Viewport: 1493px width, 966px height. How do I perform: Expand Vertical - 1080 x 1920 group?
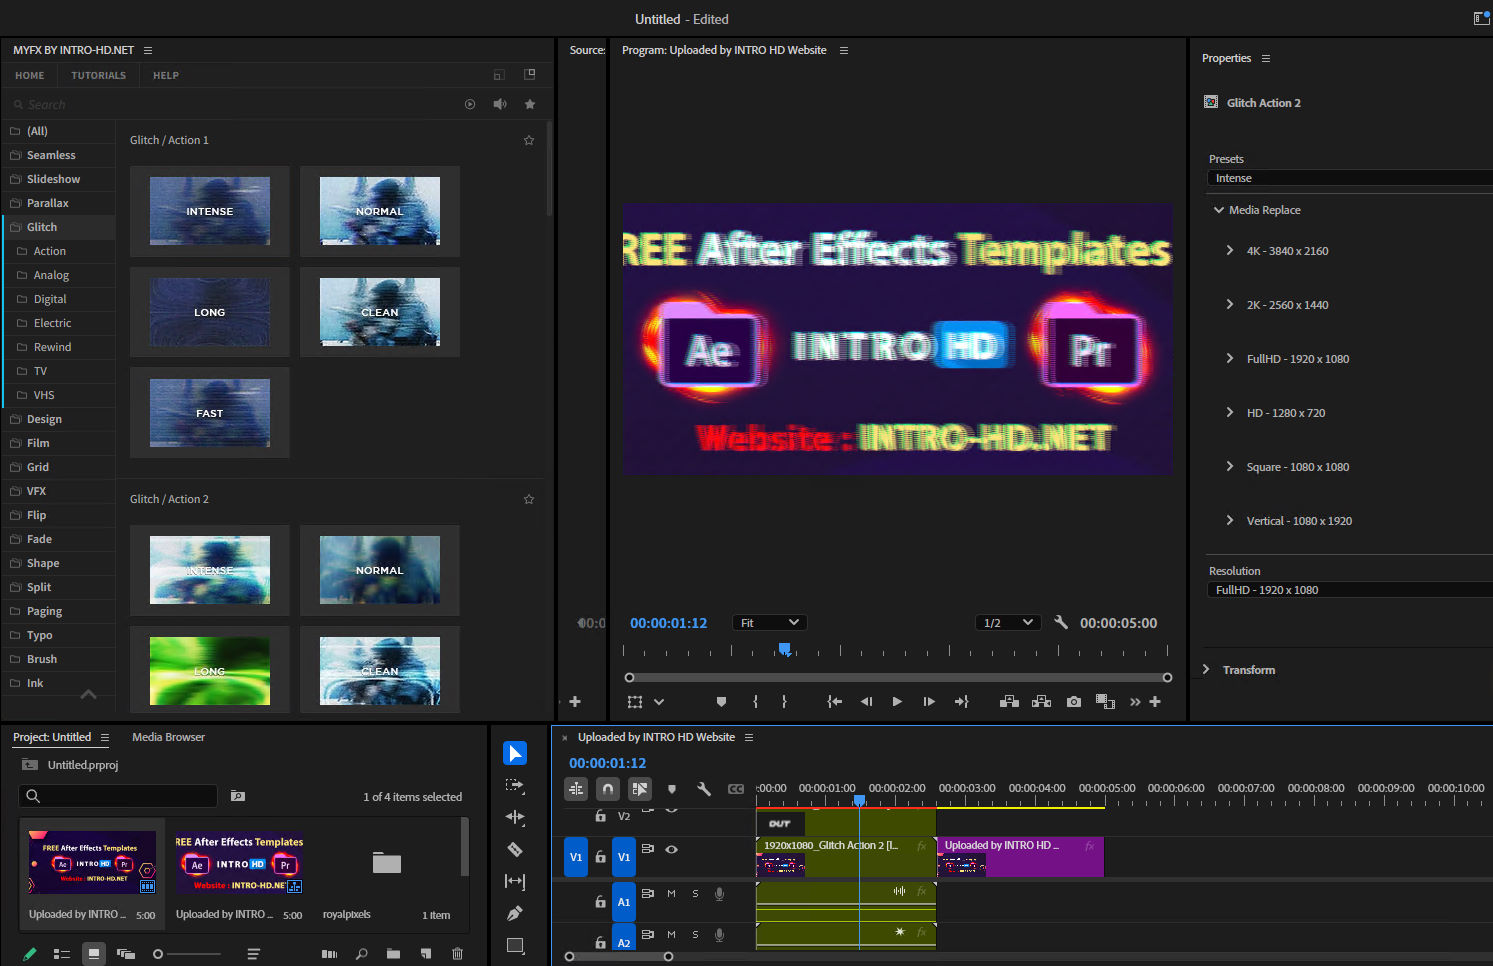1229,520
